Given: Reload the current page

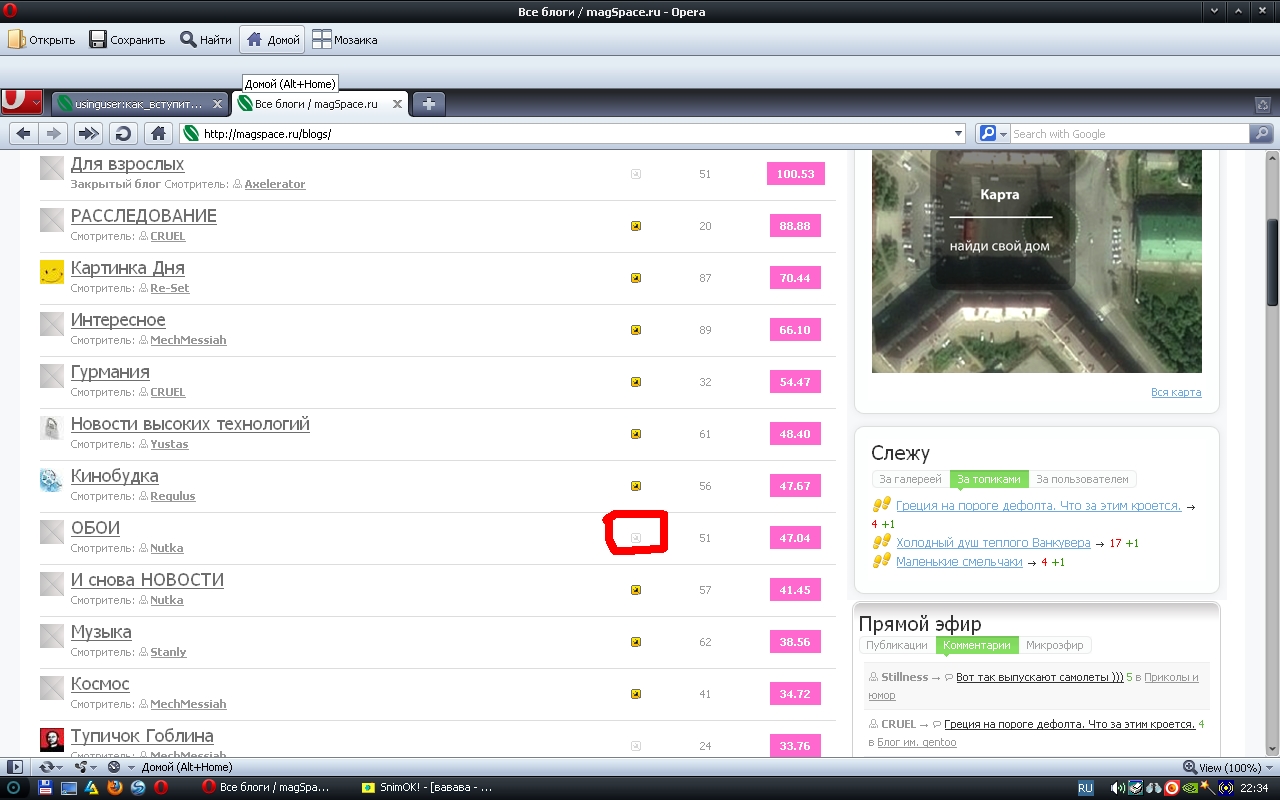Looking at the screenshot, I should (x=123, y=133).
